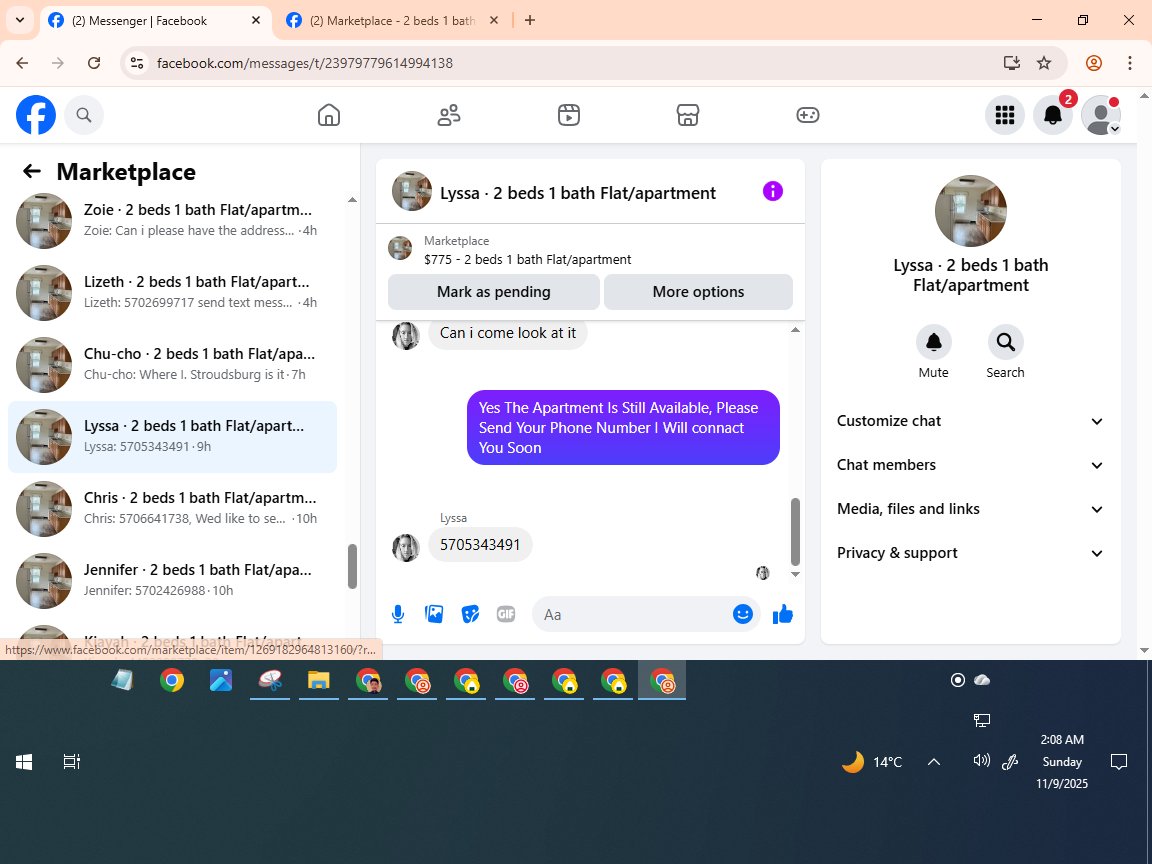Open a new Chrome tab
The height and width of the screenshot is (864, 1152).
(x=530, y=21)
